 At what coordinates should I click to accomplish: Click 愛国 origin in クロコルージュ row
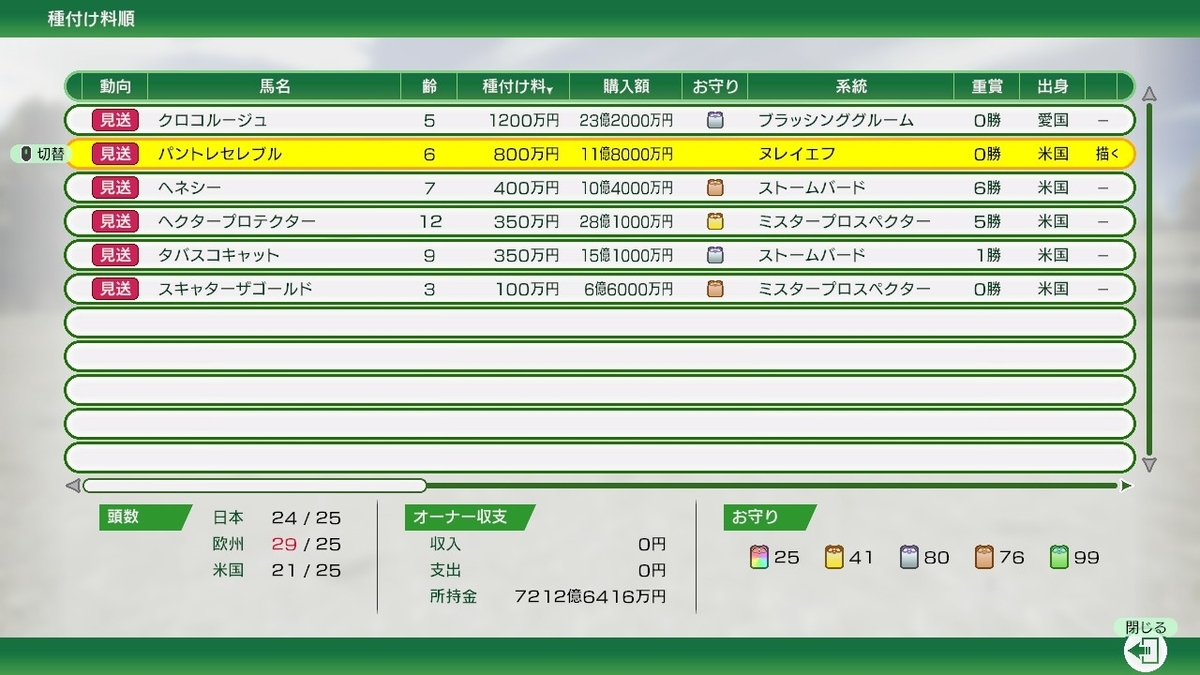pyautogui.click(x=1053, y=120)
